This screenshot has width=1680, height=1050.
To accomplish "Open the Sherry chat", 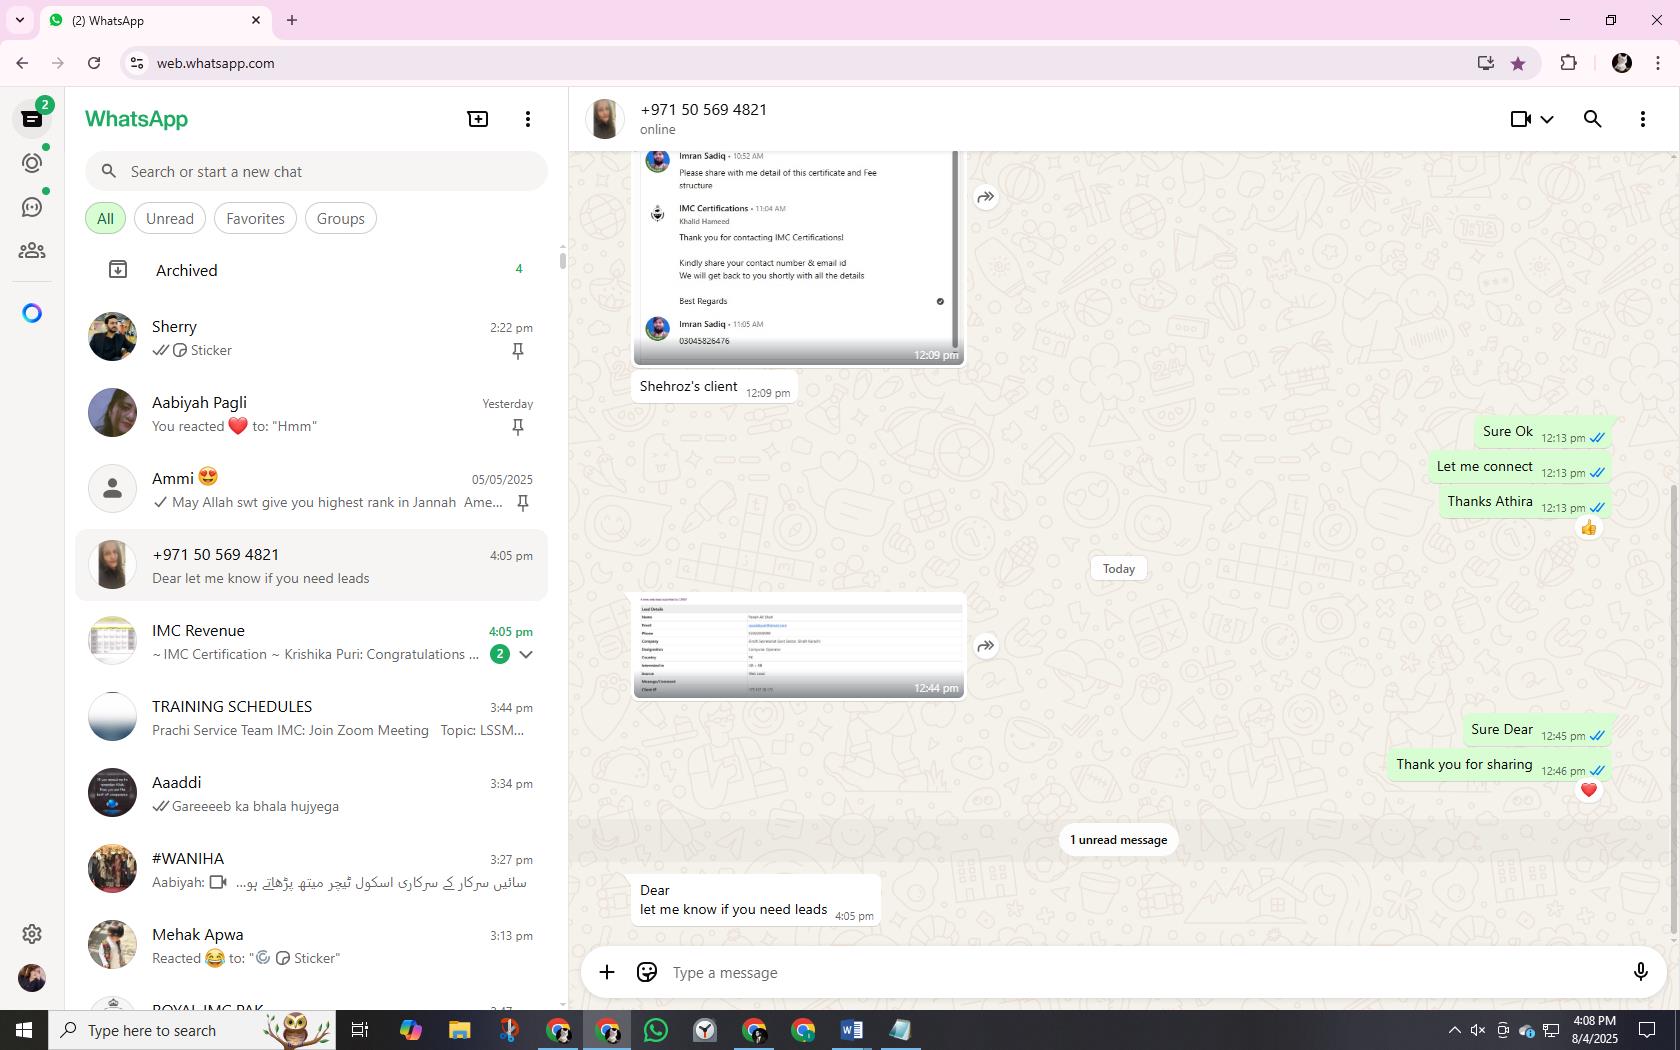I will (311, 338).
